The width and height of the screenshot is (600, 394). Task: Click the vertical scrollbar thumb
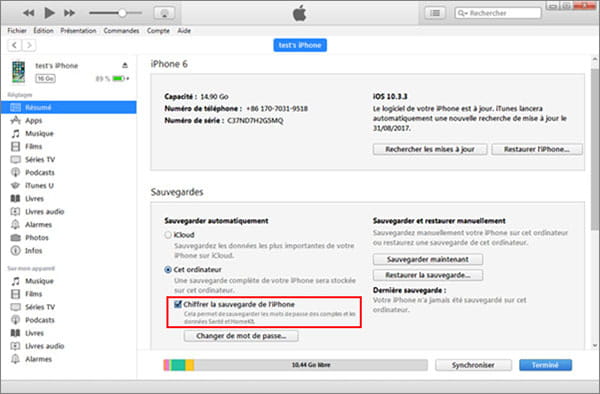(595, 149)
